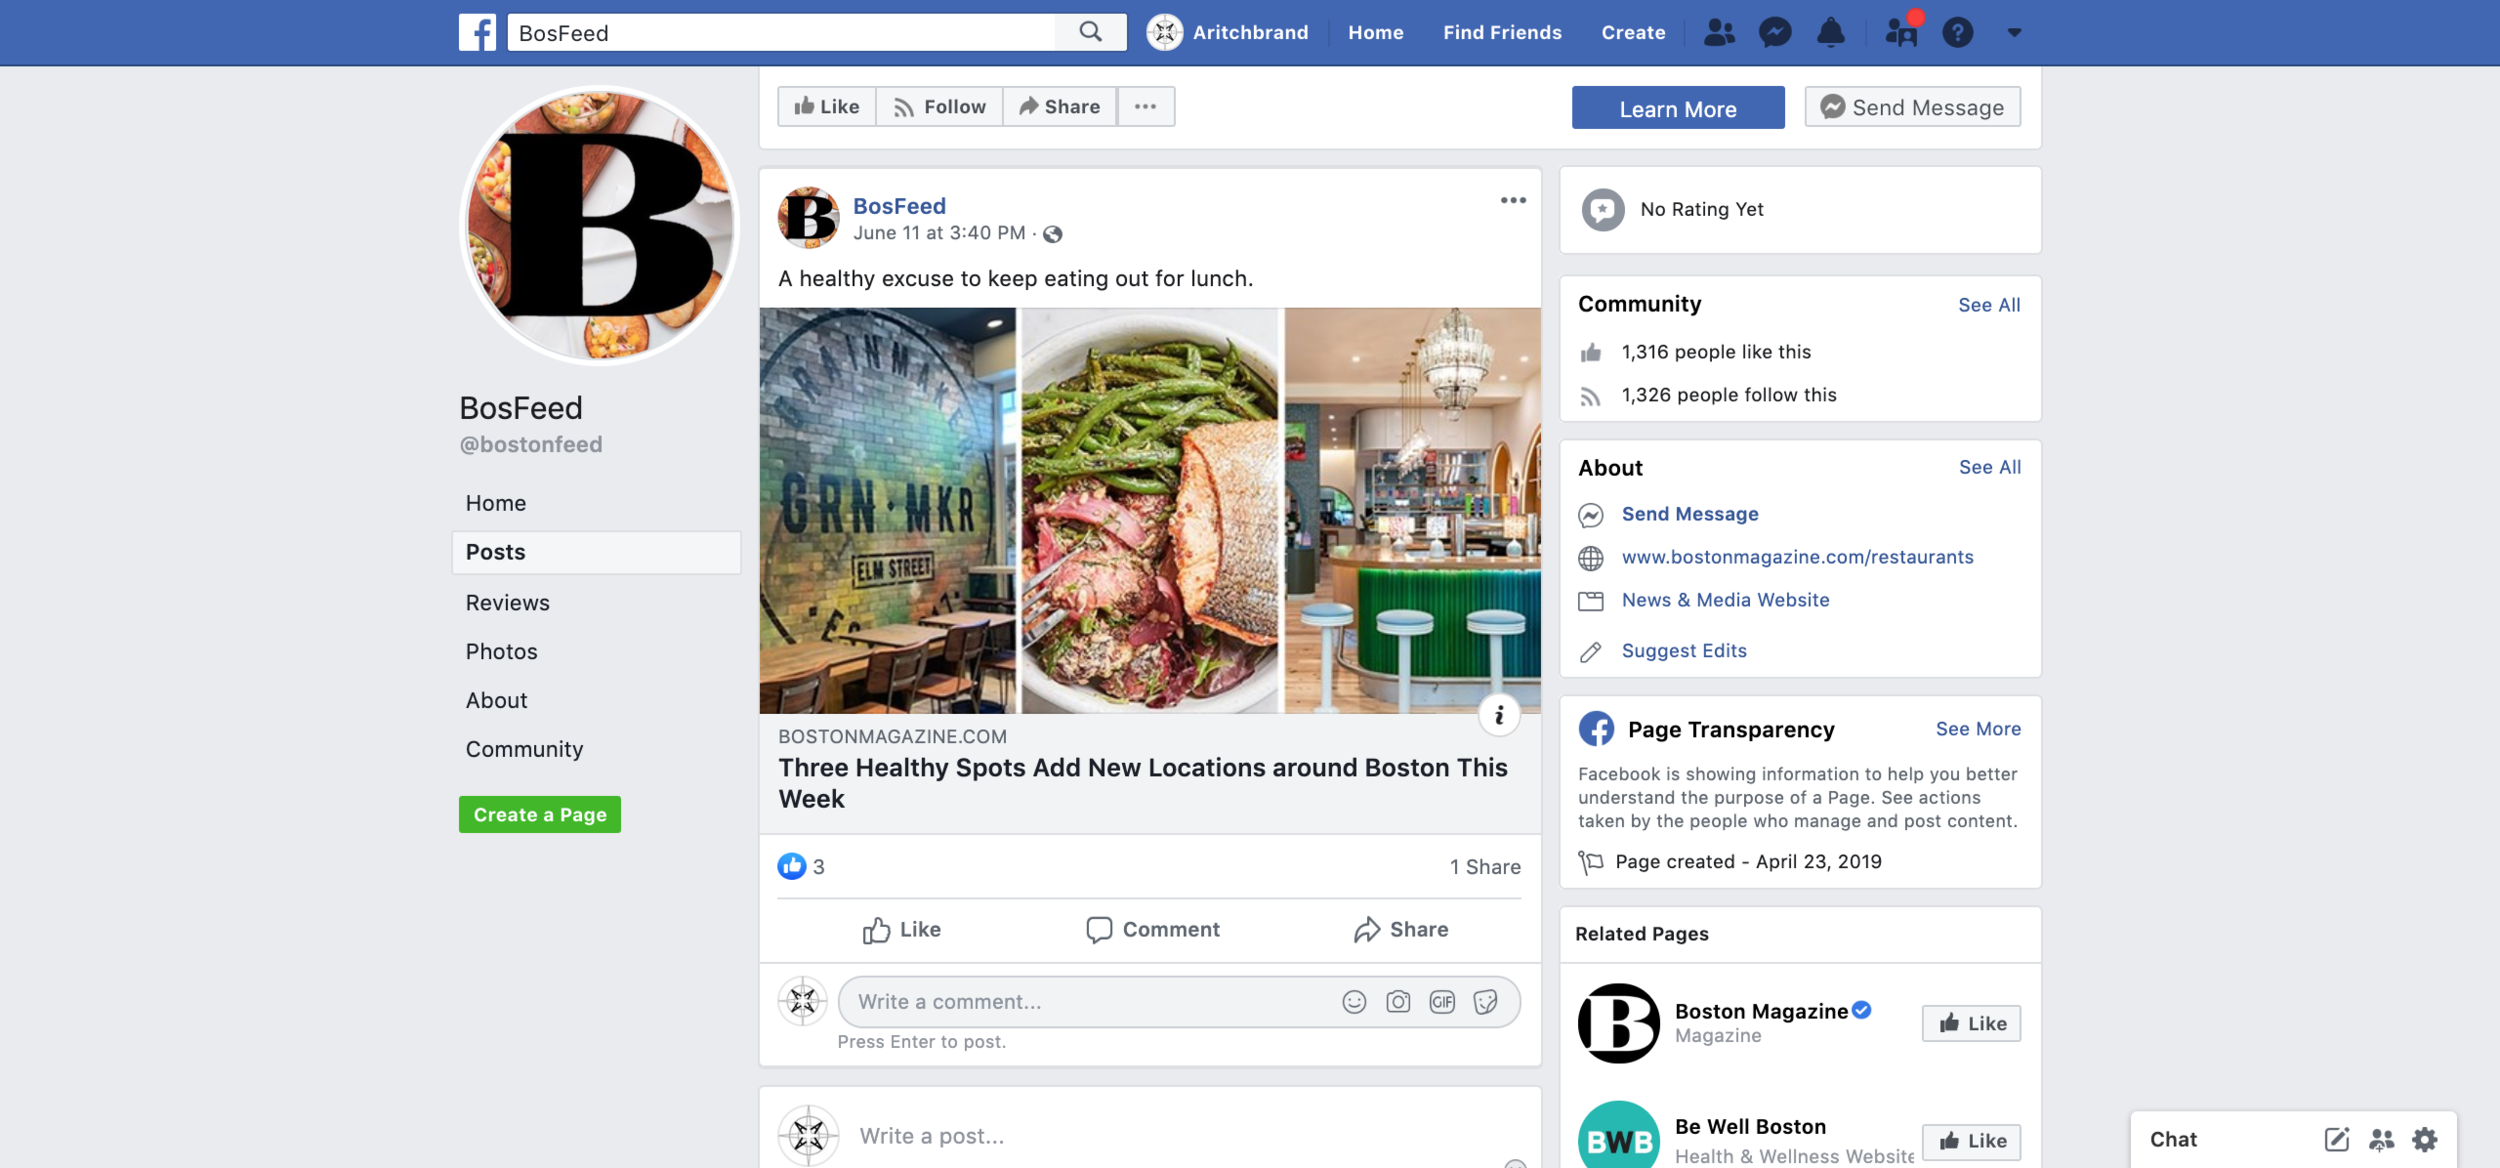Click the Comment button under the post
This screenshot has width=2500, height=1168.
tap(1153, 930)
